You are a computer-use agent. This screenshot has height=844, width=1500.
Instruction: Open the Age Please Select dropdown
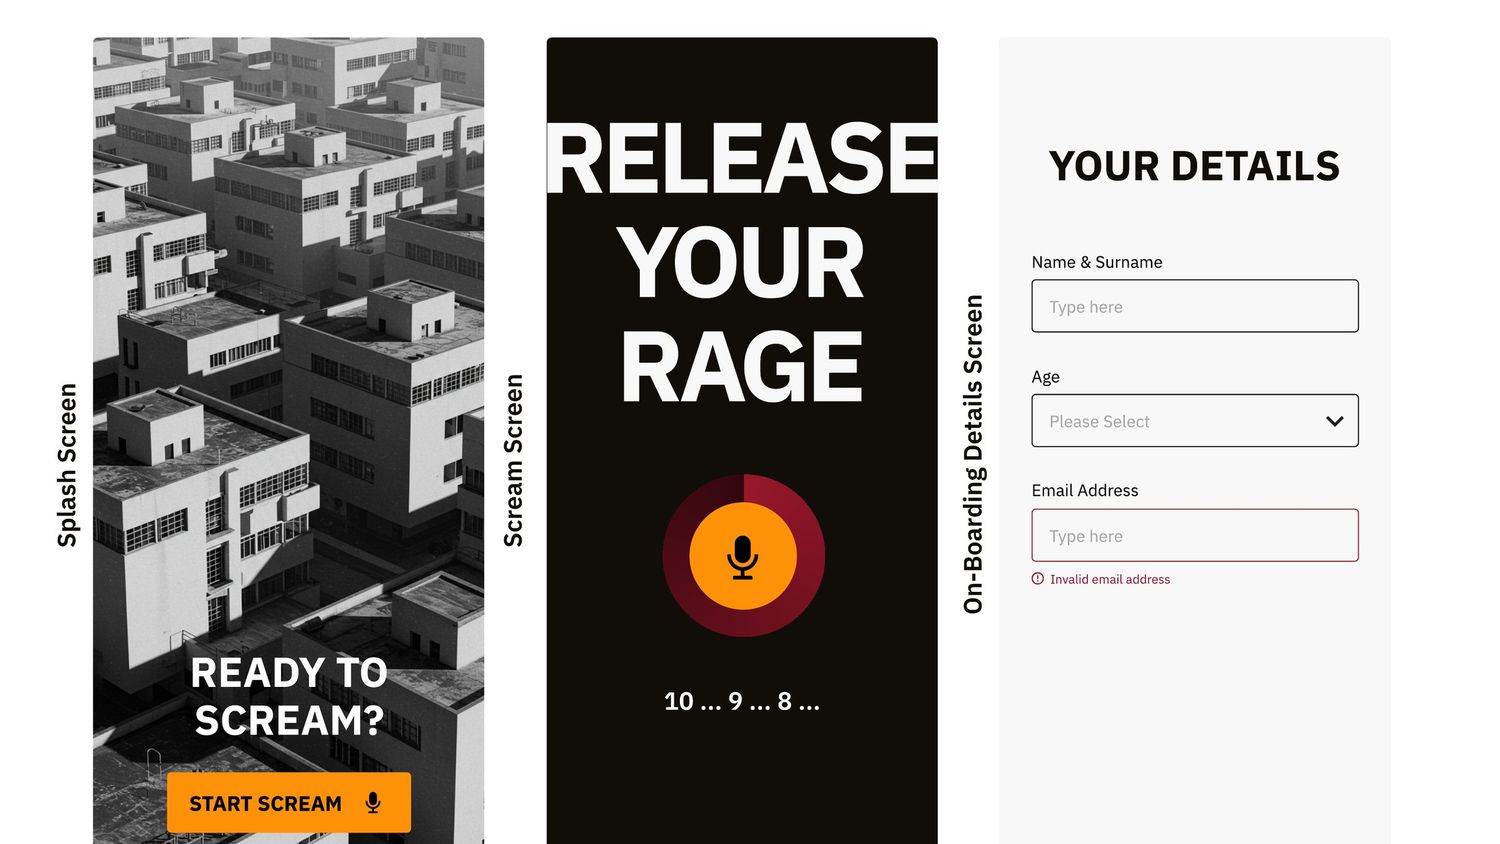1195,421
